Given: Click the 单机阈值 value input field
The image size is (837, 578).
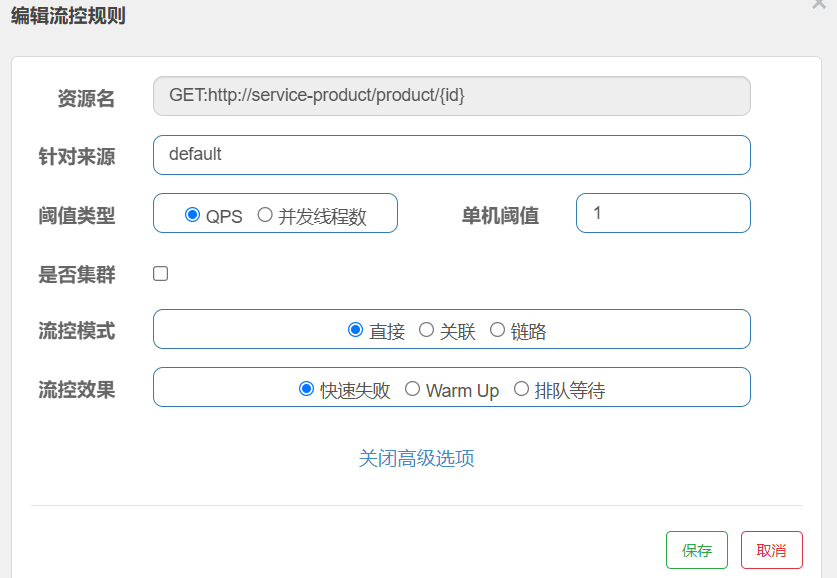Looking at the screenshot, I should click(x=663, y=213).
